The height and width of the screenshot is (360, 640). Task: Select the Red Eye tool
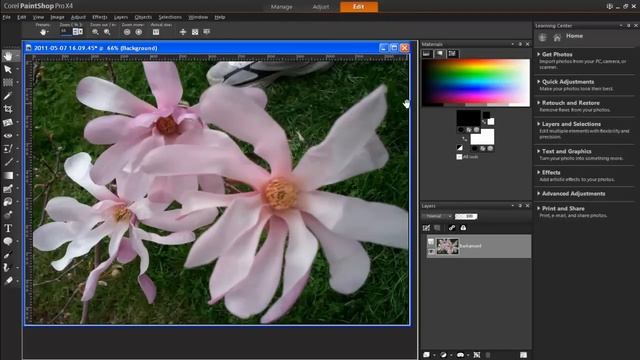8,136
